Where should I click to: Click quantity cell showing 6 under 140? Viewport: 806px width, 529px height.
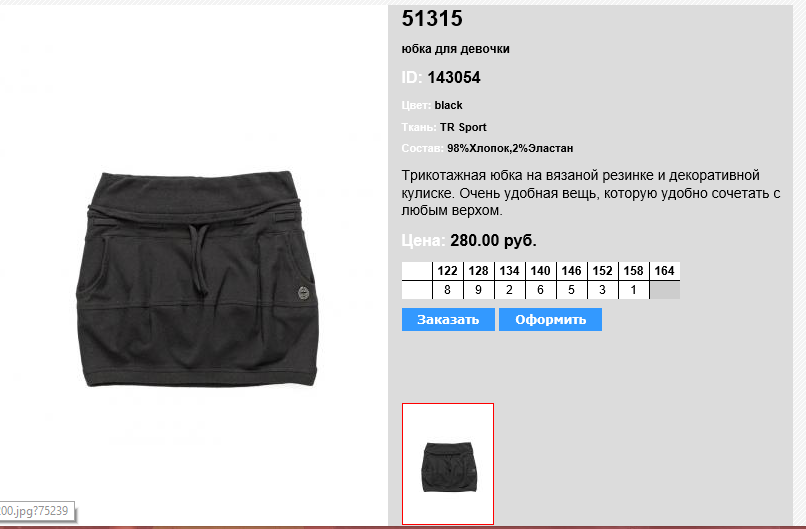pyautogui.click(x=540, y=290)
